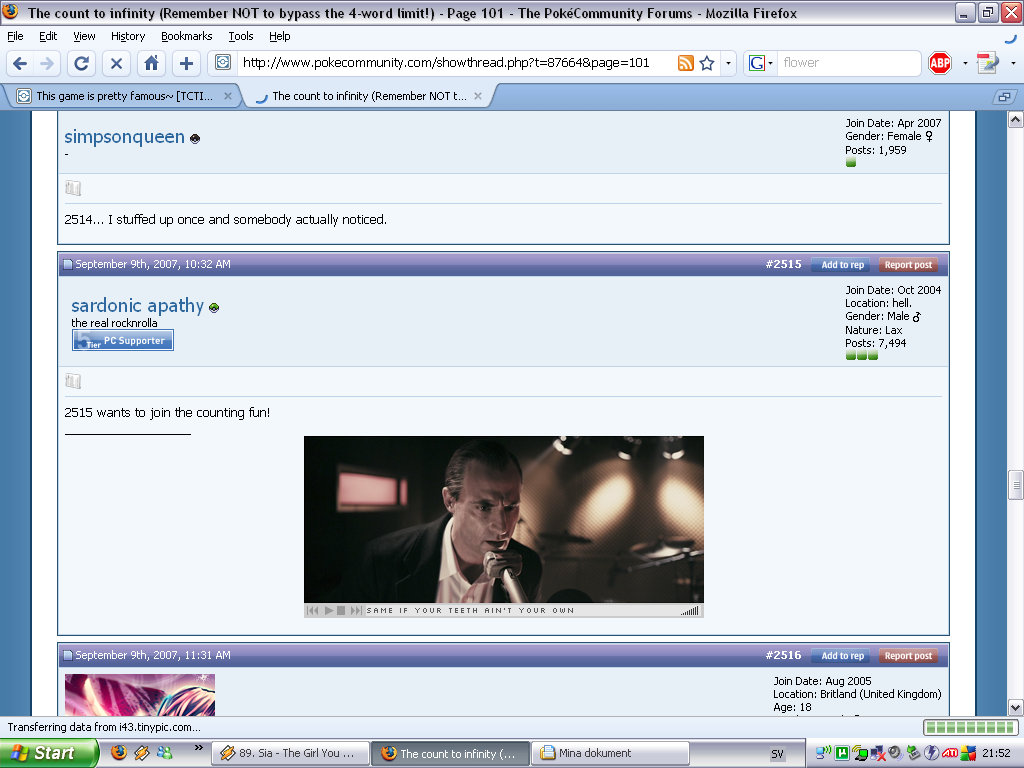This screenshot has height=768, width=1024.
Task: Click simpsonqueen's online status icon
Action: pos(195,138)
